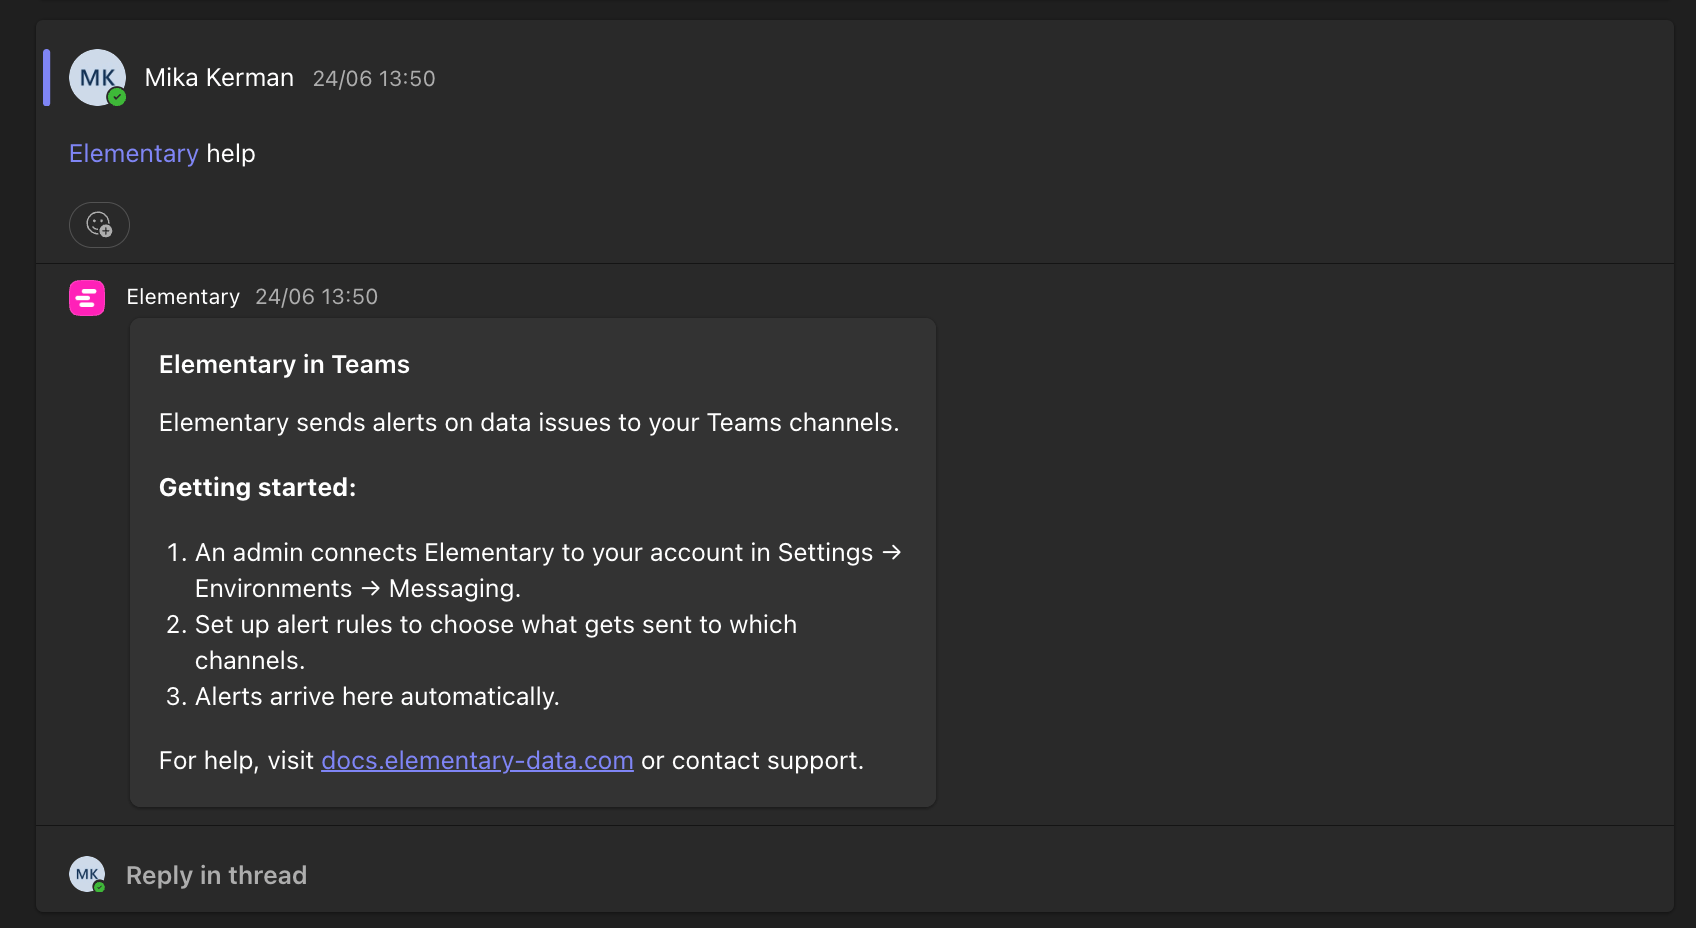Click the Getting started heading in card

pos(257,487)
